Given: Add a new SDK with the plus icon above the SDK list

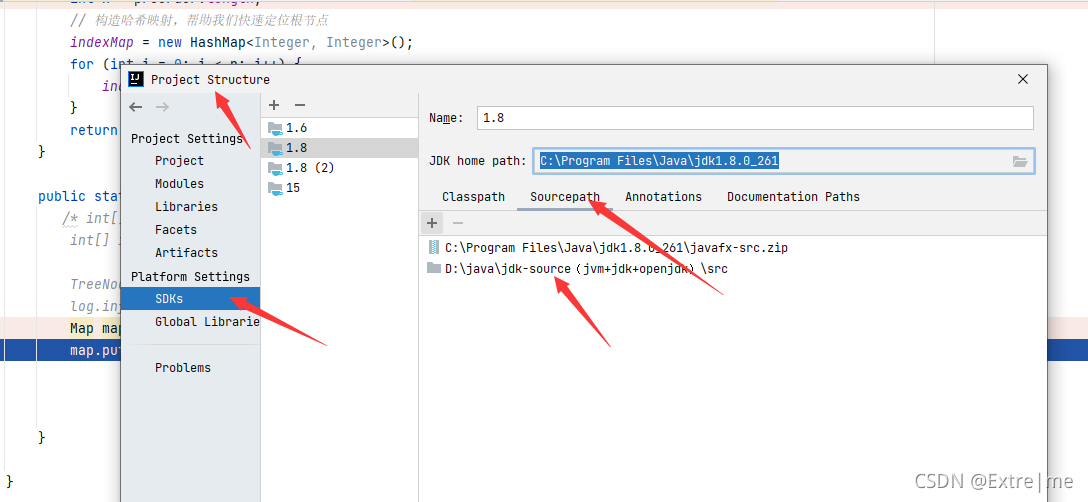Looking at the screenshot, I should coord(274,106).
